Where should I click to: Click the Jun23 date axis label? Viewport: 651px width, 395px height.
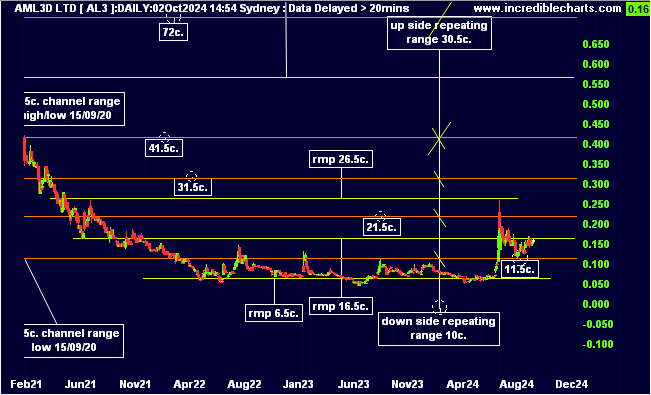[355, 384]
